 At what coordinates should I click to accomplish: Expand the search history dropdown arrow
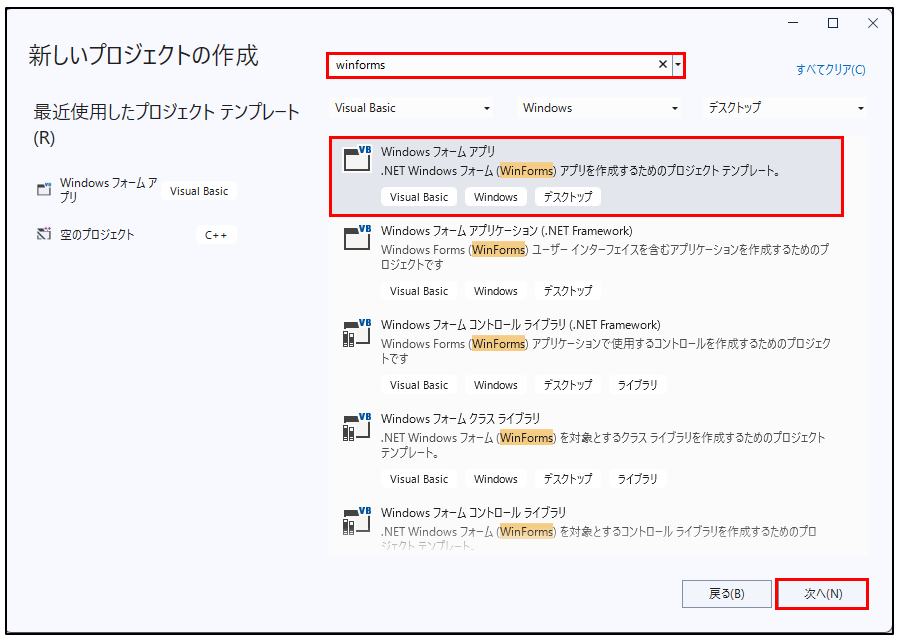pos(678,65)
